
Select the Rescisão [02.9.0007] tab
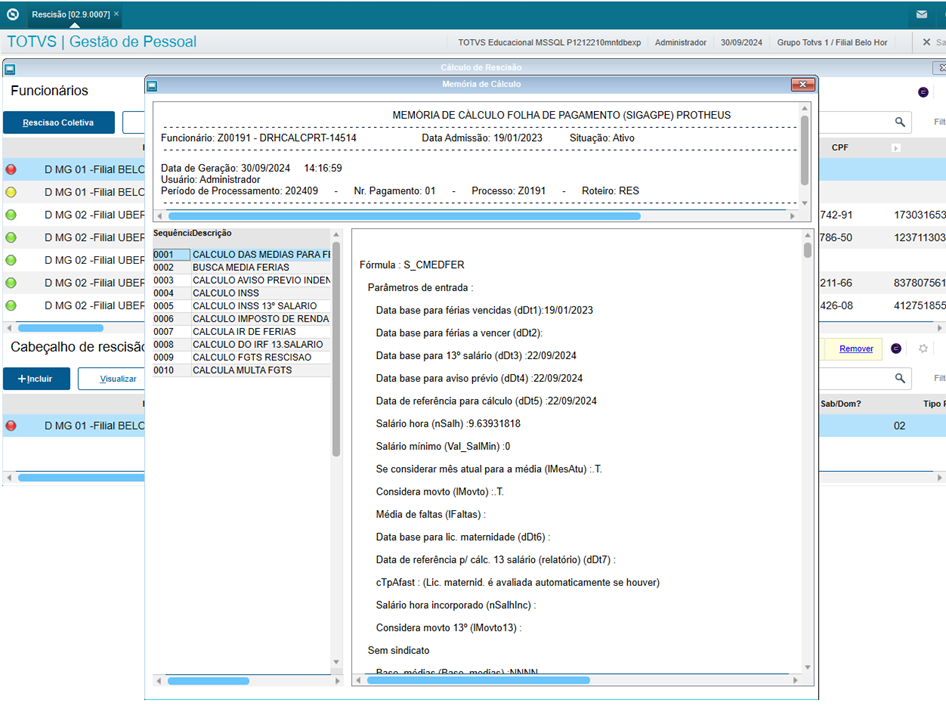pyautogui.click(x=71, y=14)
